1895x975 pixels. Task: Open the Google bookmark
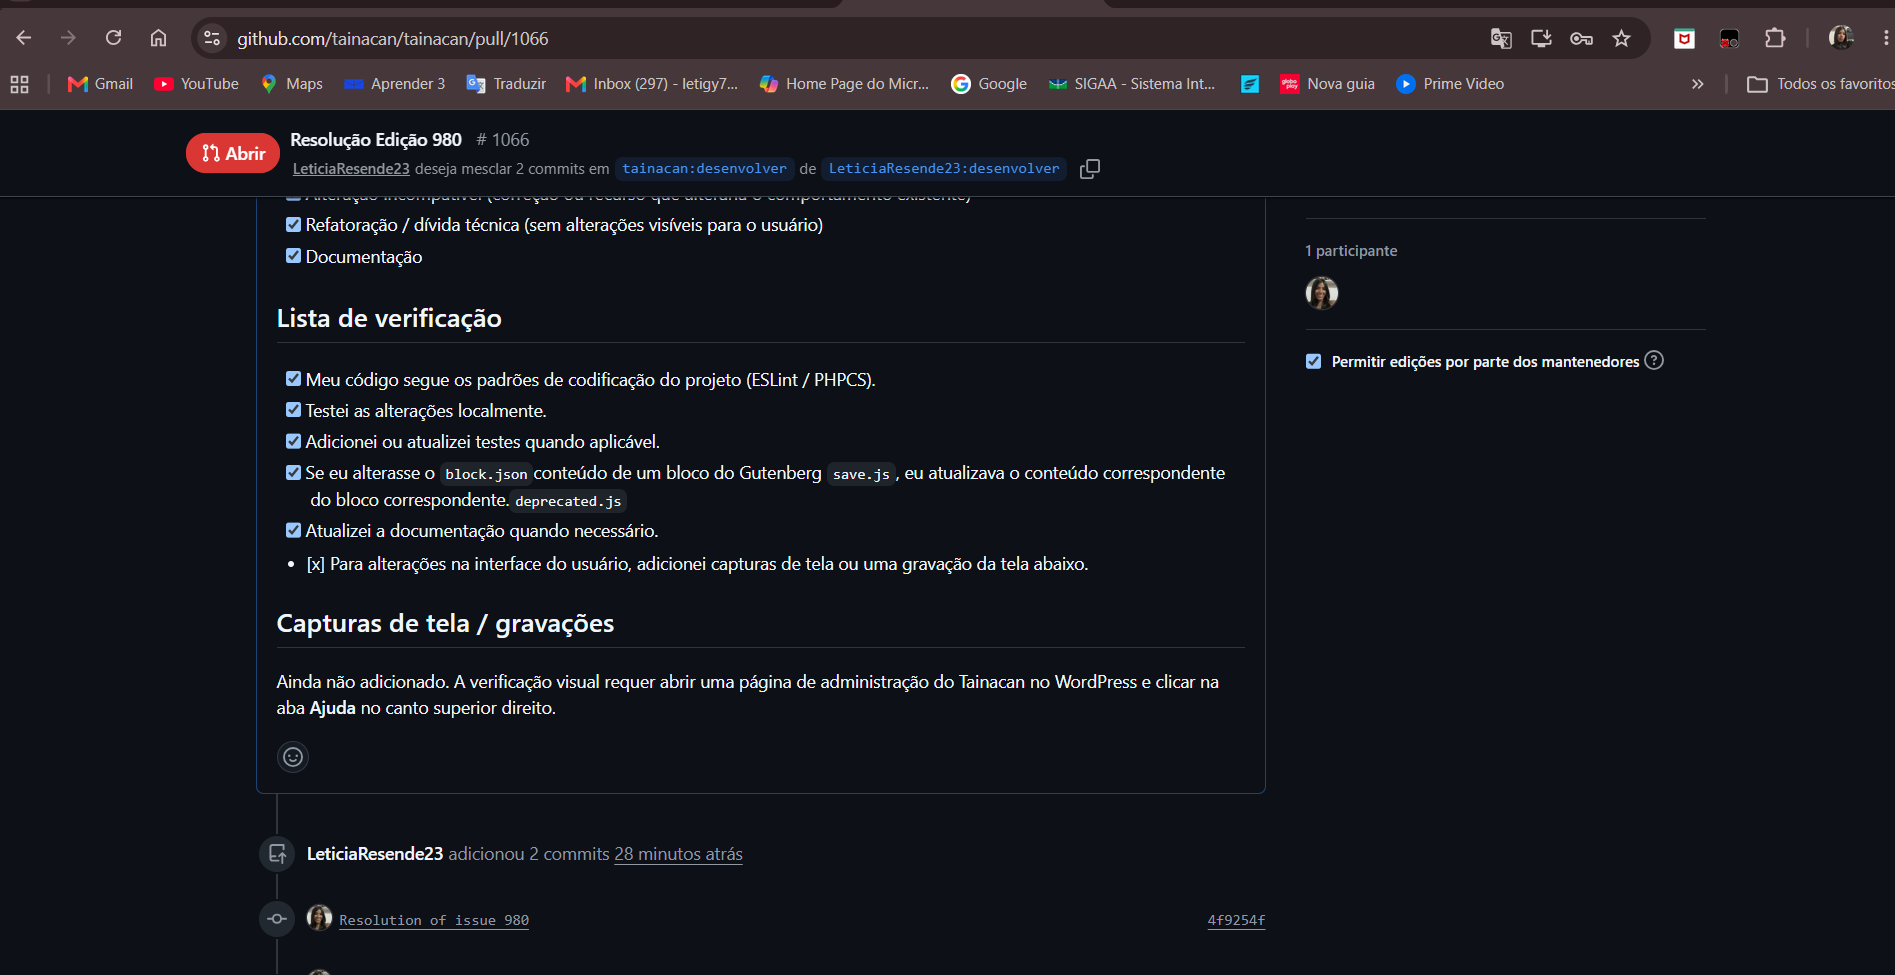click(989, 84)
